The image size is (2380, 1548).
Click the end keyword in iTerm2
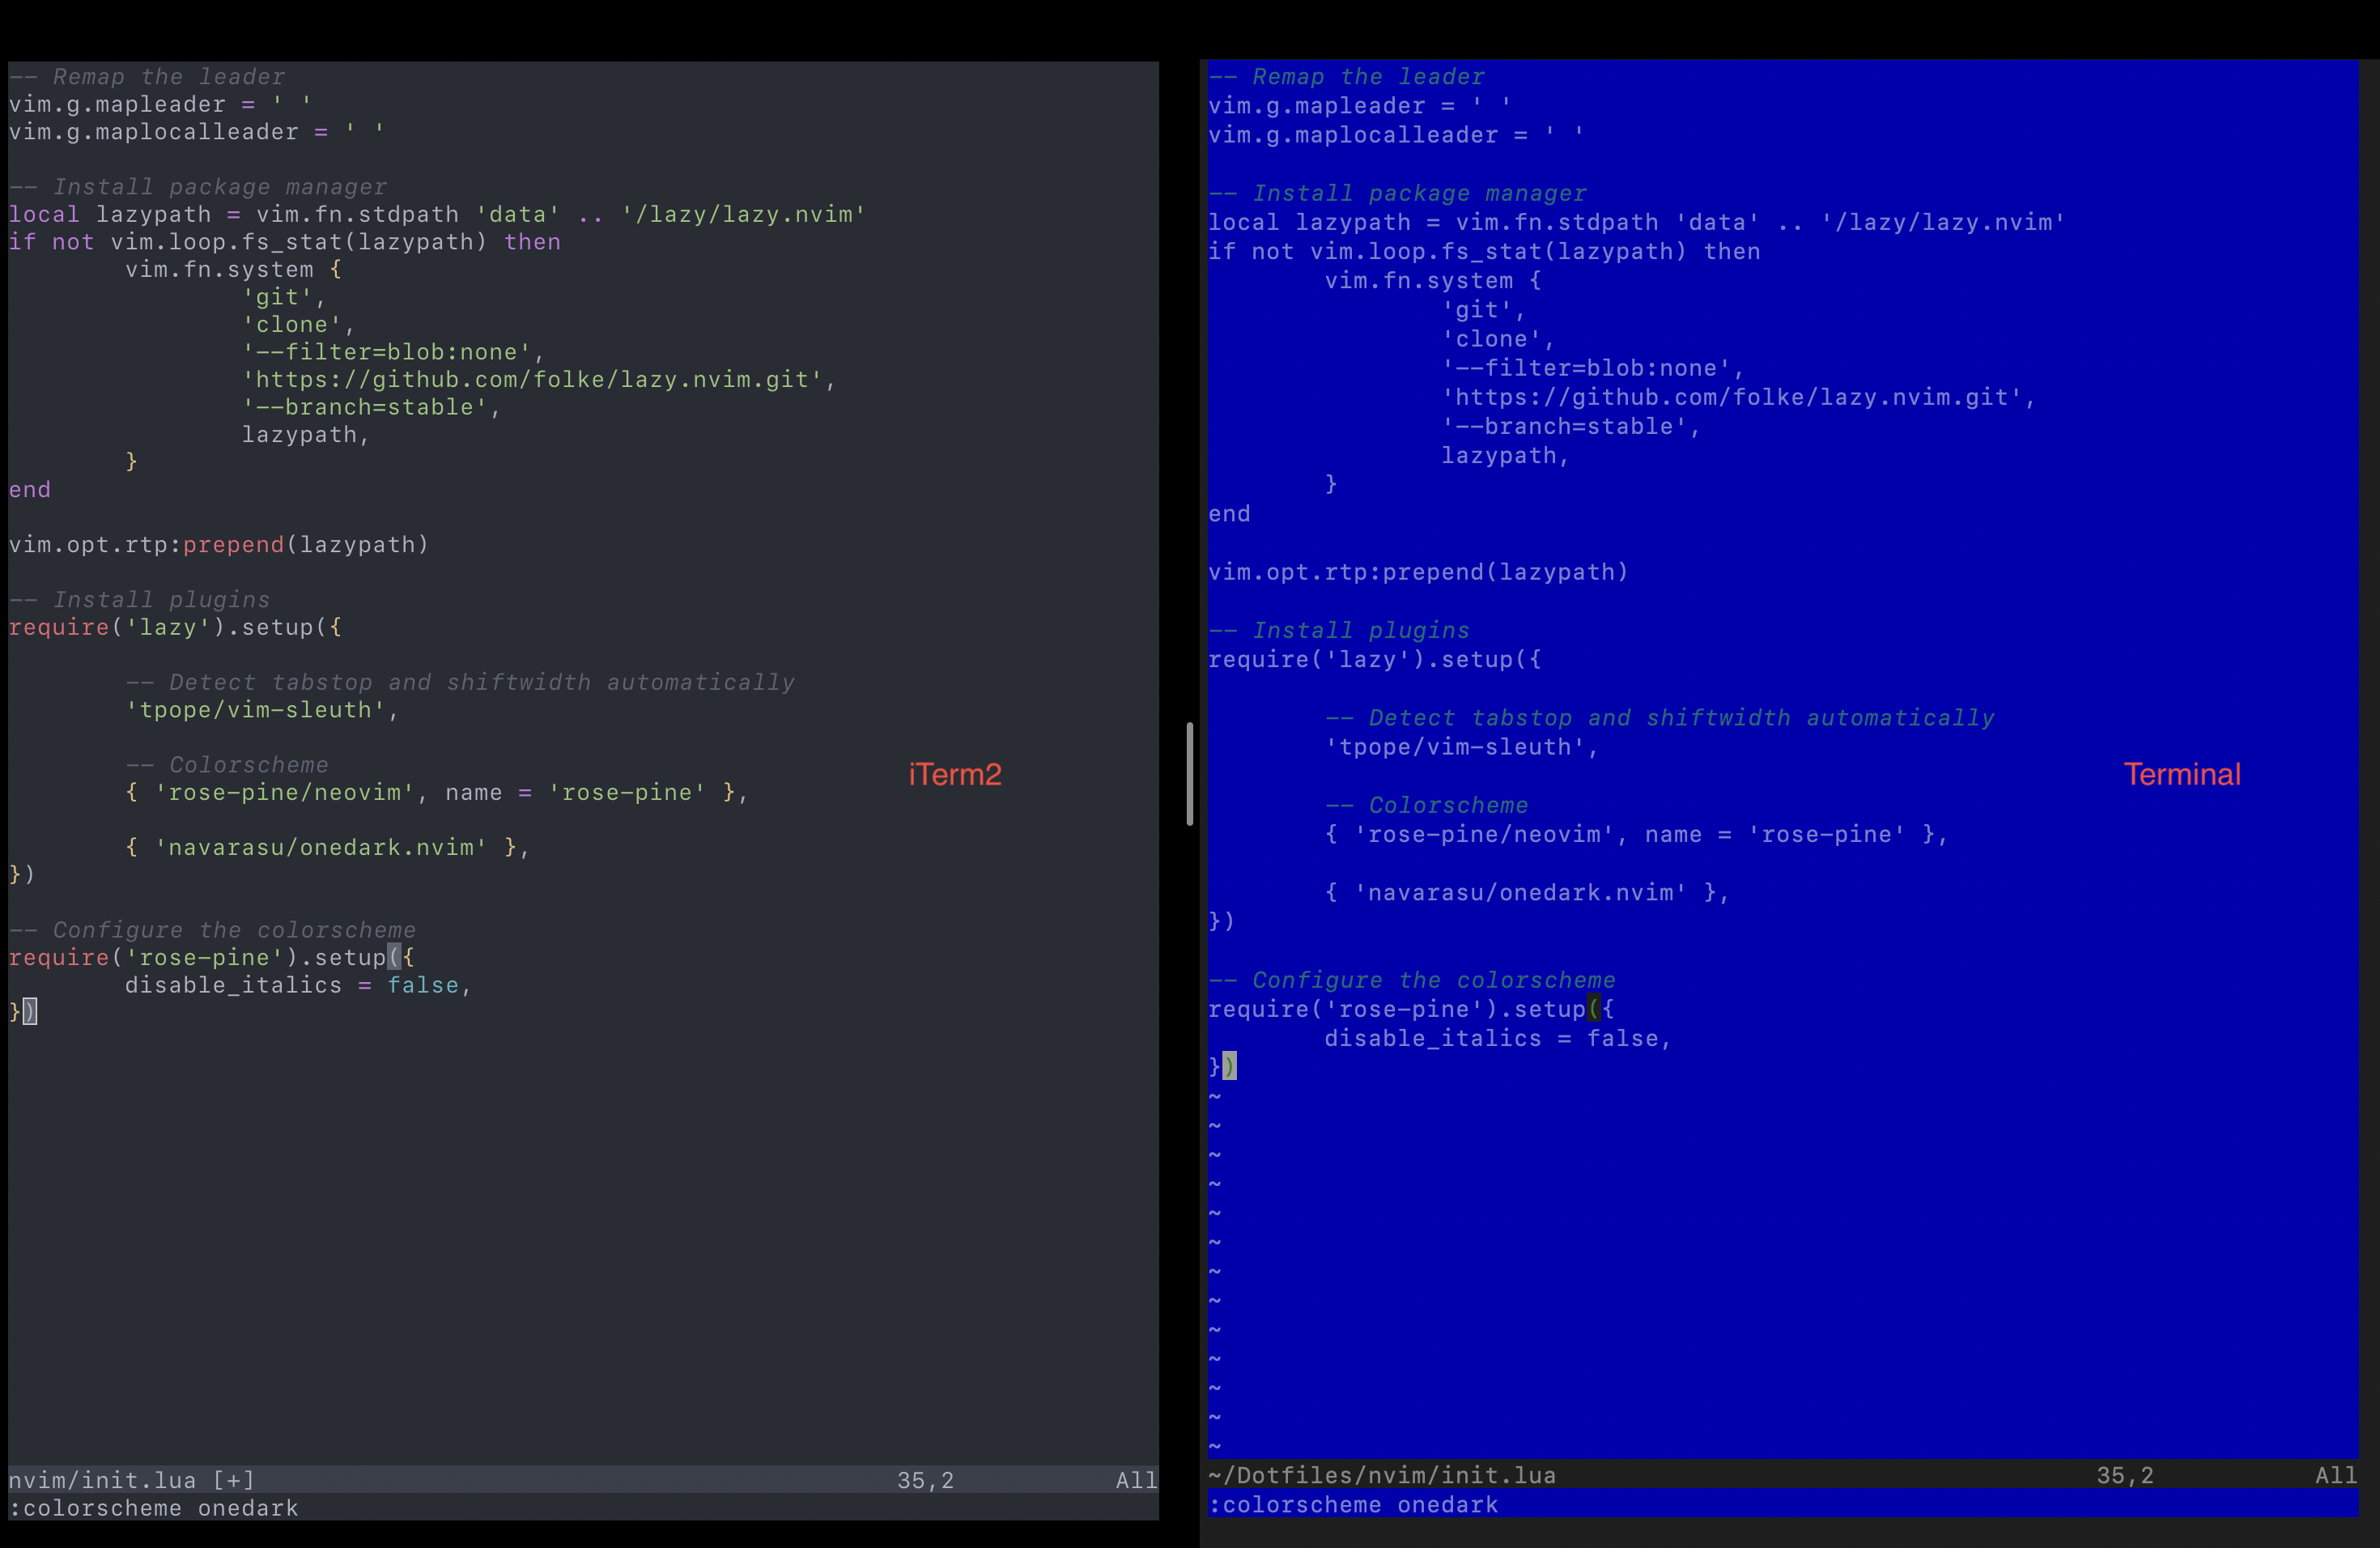coord(28,489)
